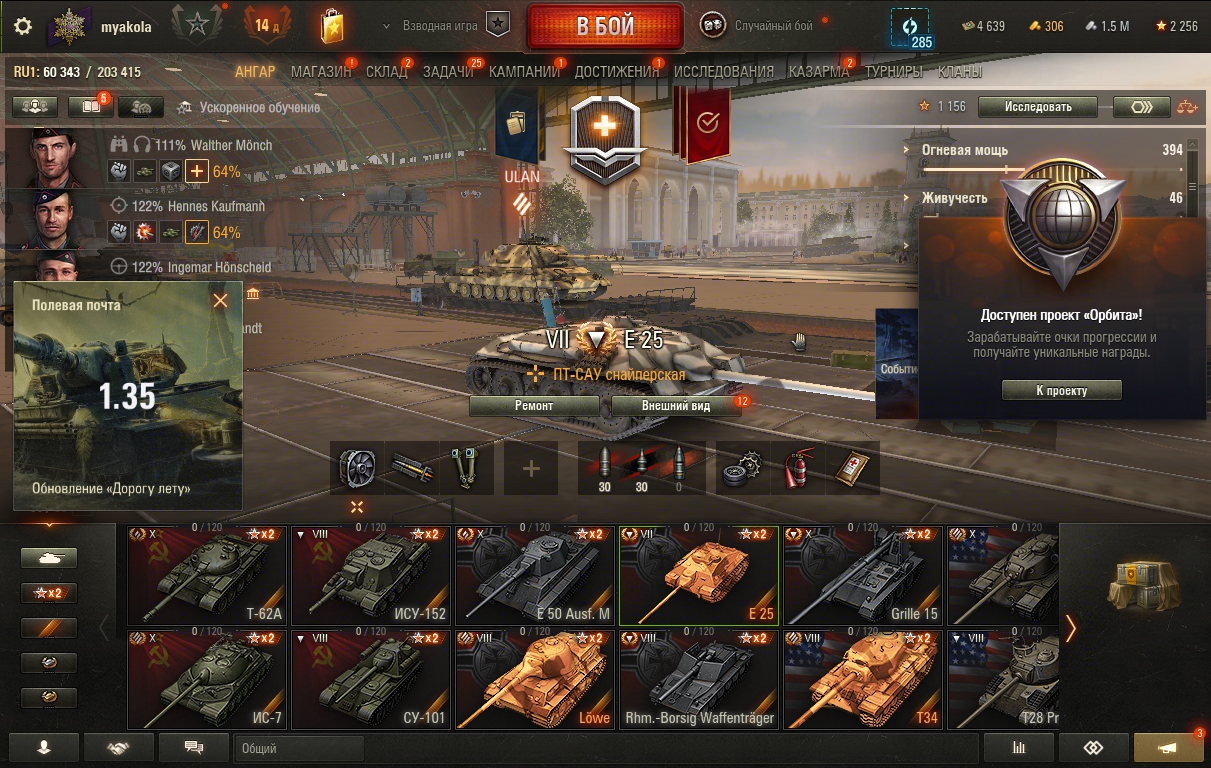Click the К проекту button
This screenshot has width=1211, height=768.
(x=1061, y=390)
